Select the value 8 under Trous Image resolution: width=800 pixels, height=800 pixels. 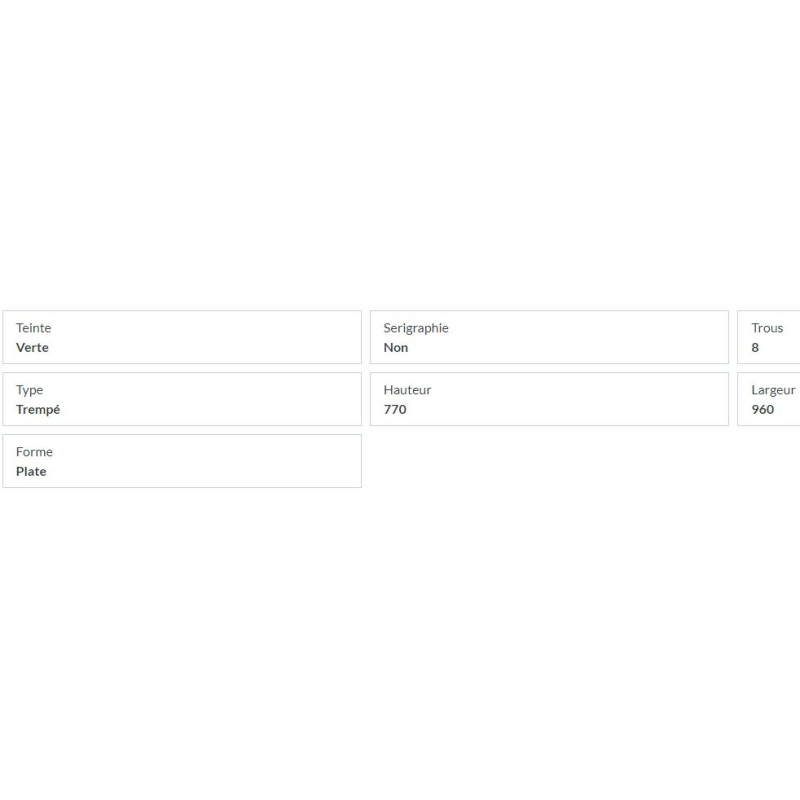755,347
